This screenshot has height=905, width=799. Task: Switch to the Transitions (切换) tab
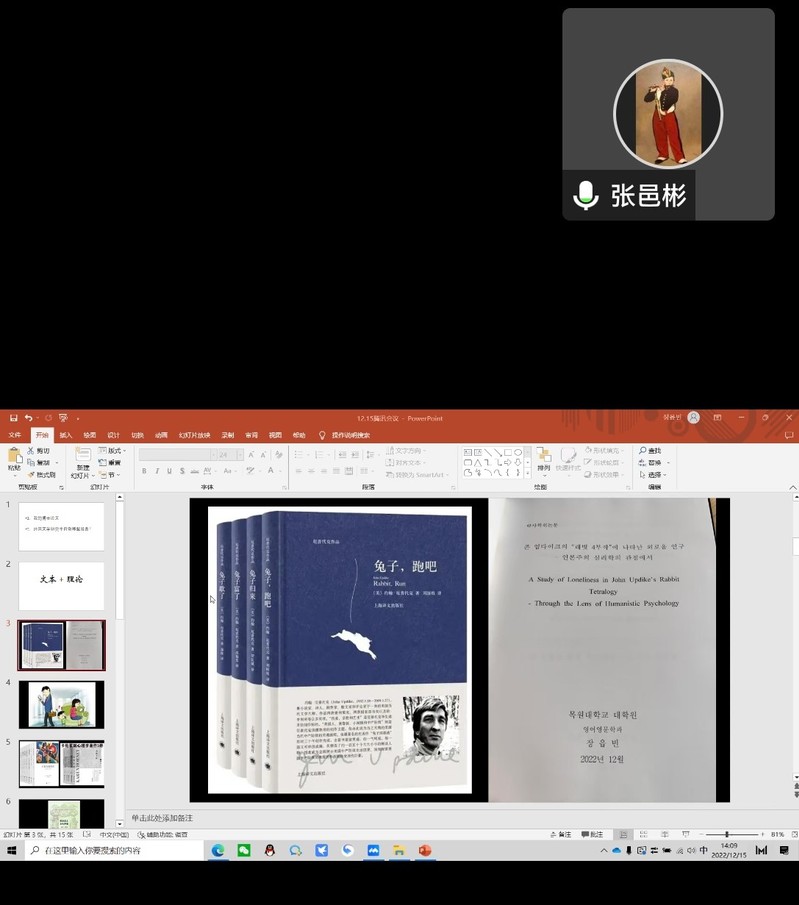pos(137,435)
